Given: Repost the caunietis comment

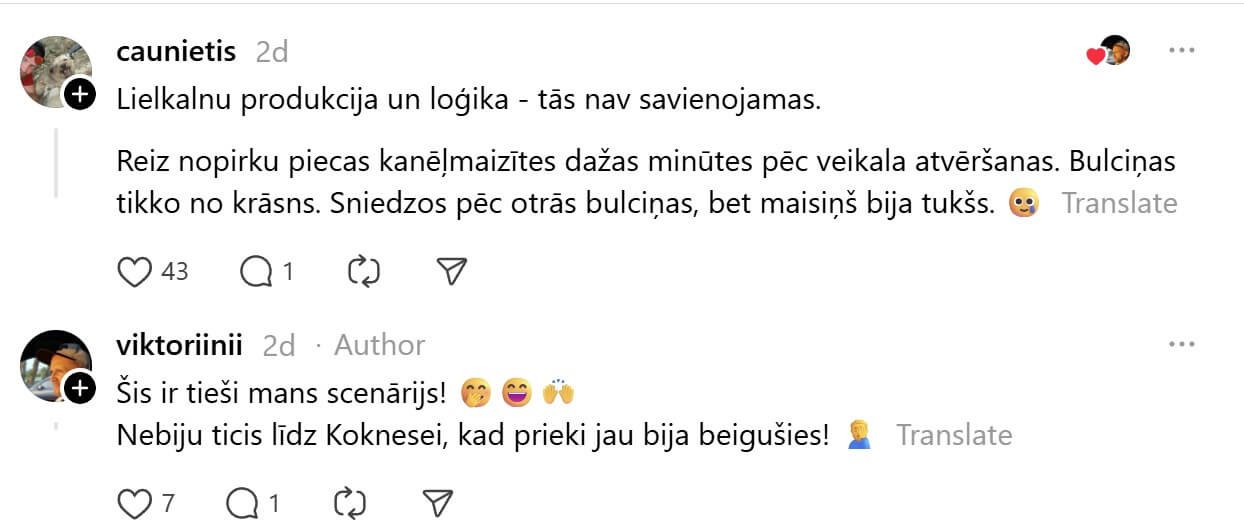Looking at the screenshot, I should click(x=363, y=271).
